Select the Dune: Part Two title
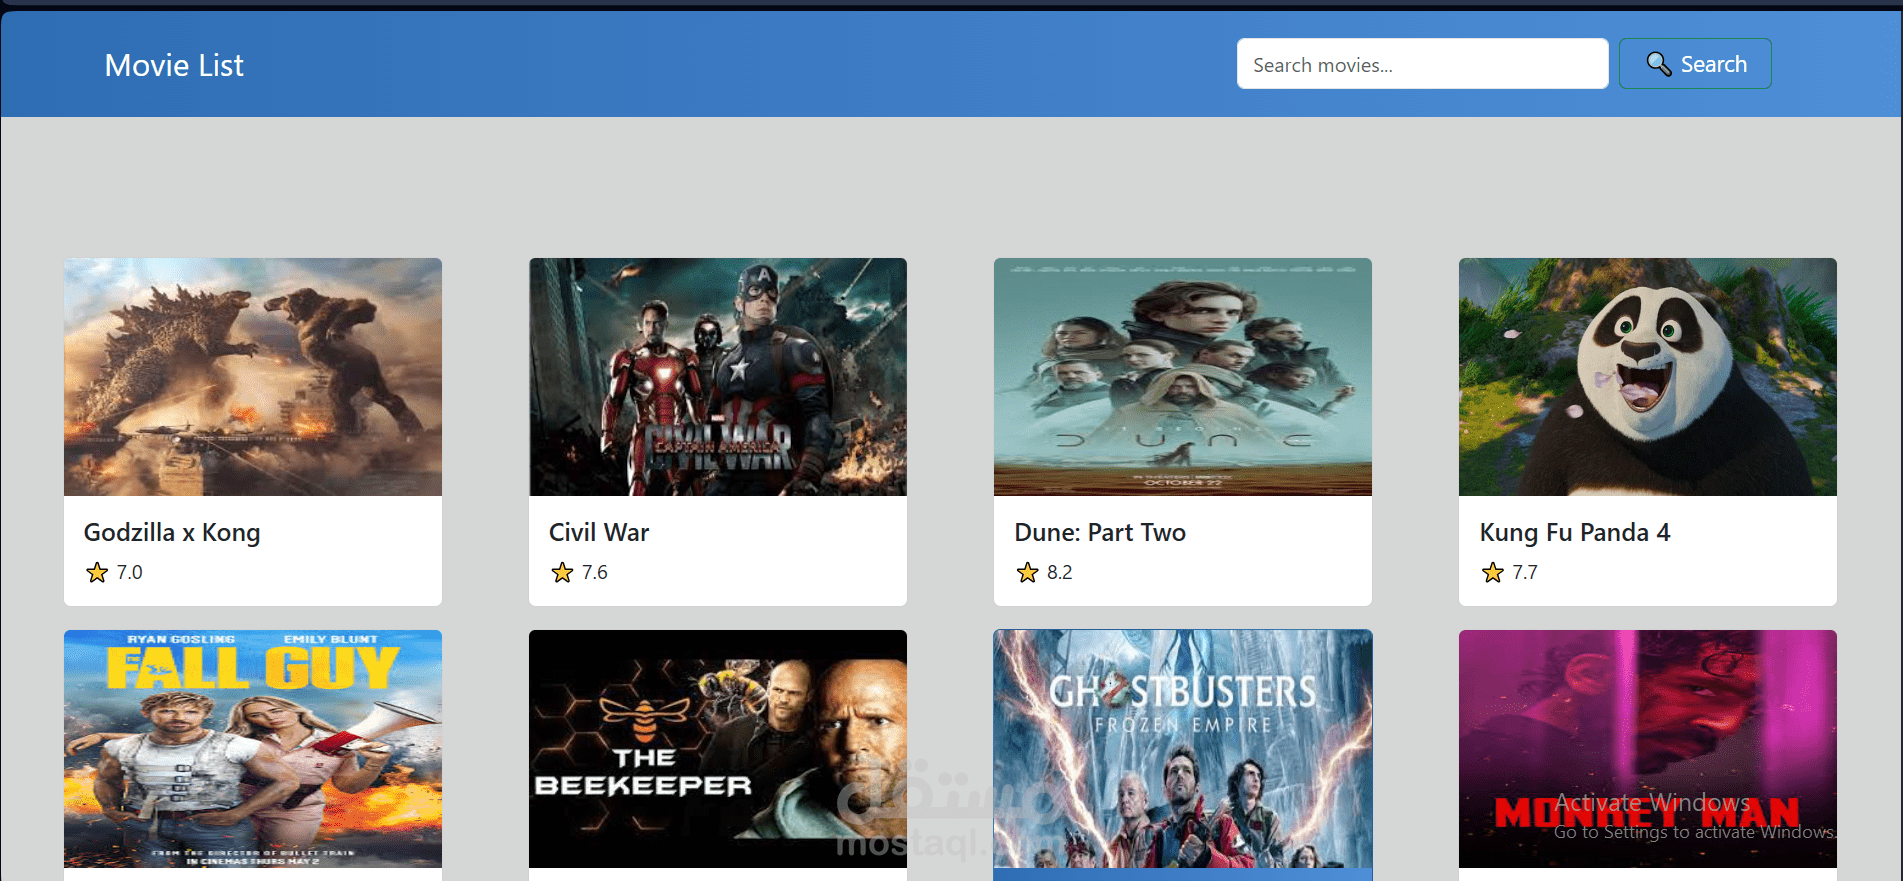Image resolution: width=1903 pixels, height=881 pixels. coord(1100,532)
